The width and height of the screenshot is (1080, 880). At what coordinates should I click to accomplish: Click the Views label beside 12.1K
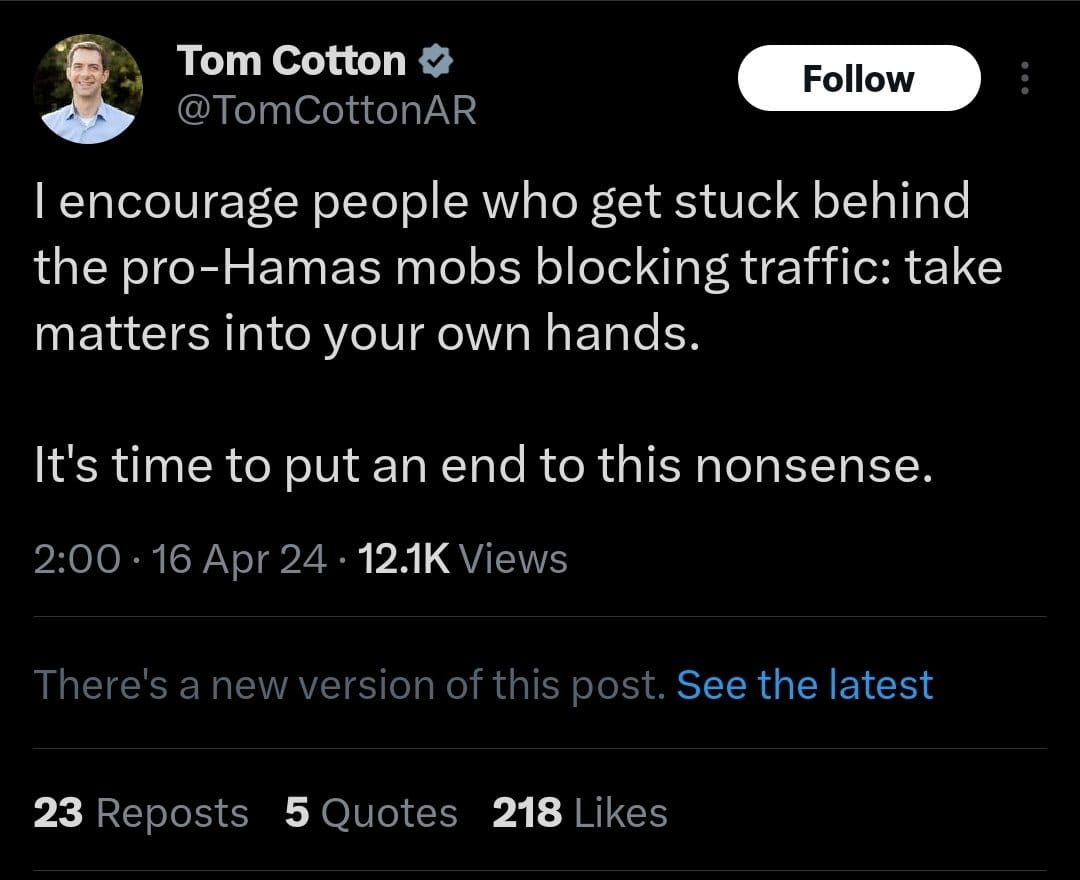click(517, 559)
